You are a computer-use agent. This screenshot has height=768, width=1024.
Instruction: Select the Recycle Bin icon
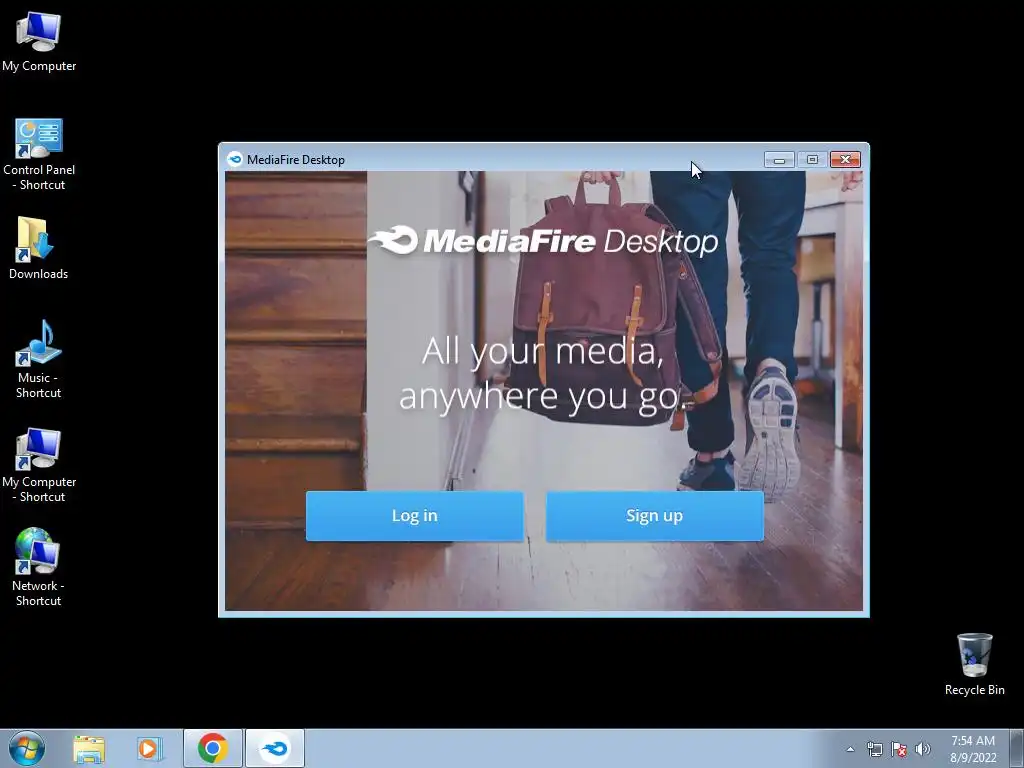click(974, 664)
